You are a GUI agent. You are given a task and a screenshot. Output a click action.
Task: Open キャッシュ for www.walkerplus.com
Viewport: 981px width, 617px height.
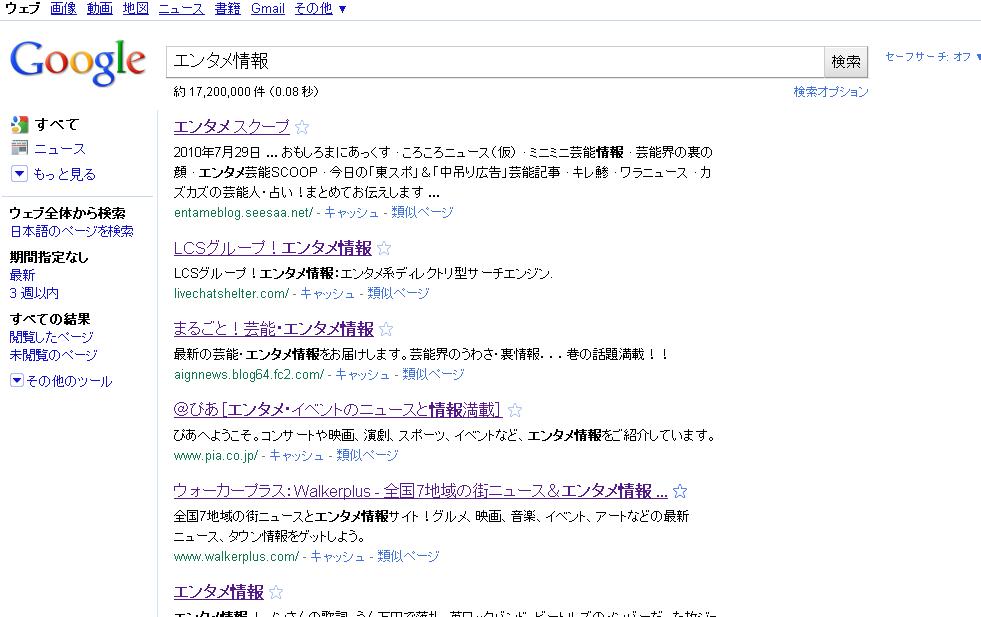(337, 556)
